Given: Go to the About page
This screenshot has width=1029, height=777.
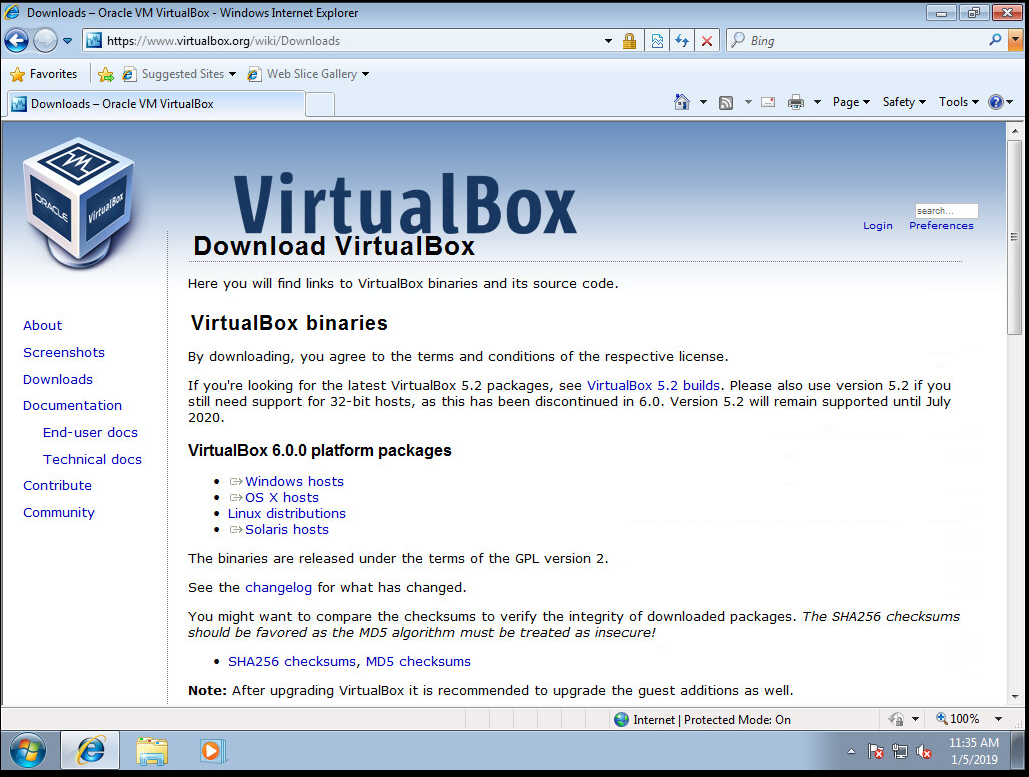Looking at the screenshot, I should pos(43,326).
